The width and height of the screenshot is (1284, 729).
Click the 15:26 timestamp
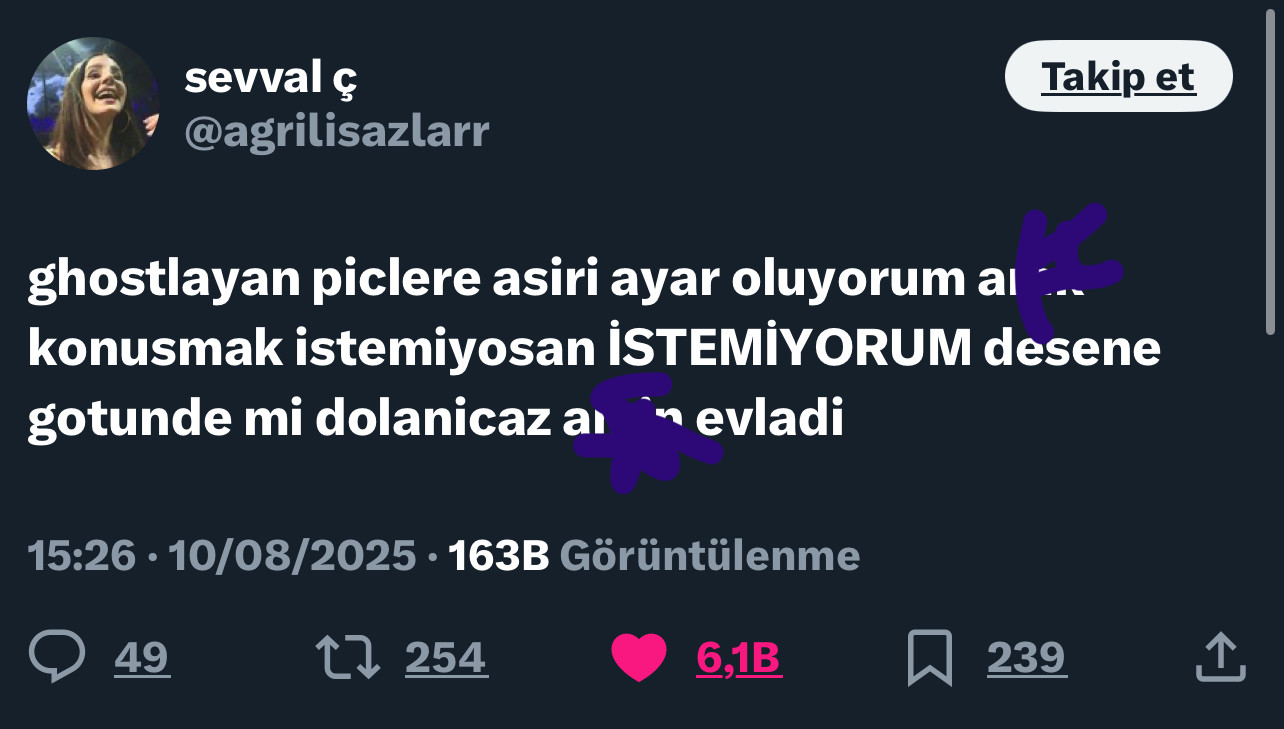click(x=82, y=555)
